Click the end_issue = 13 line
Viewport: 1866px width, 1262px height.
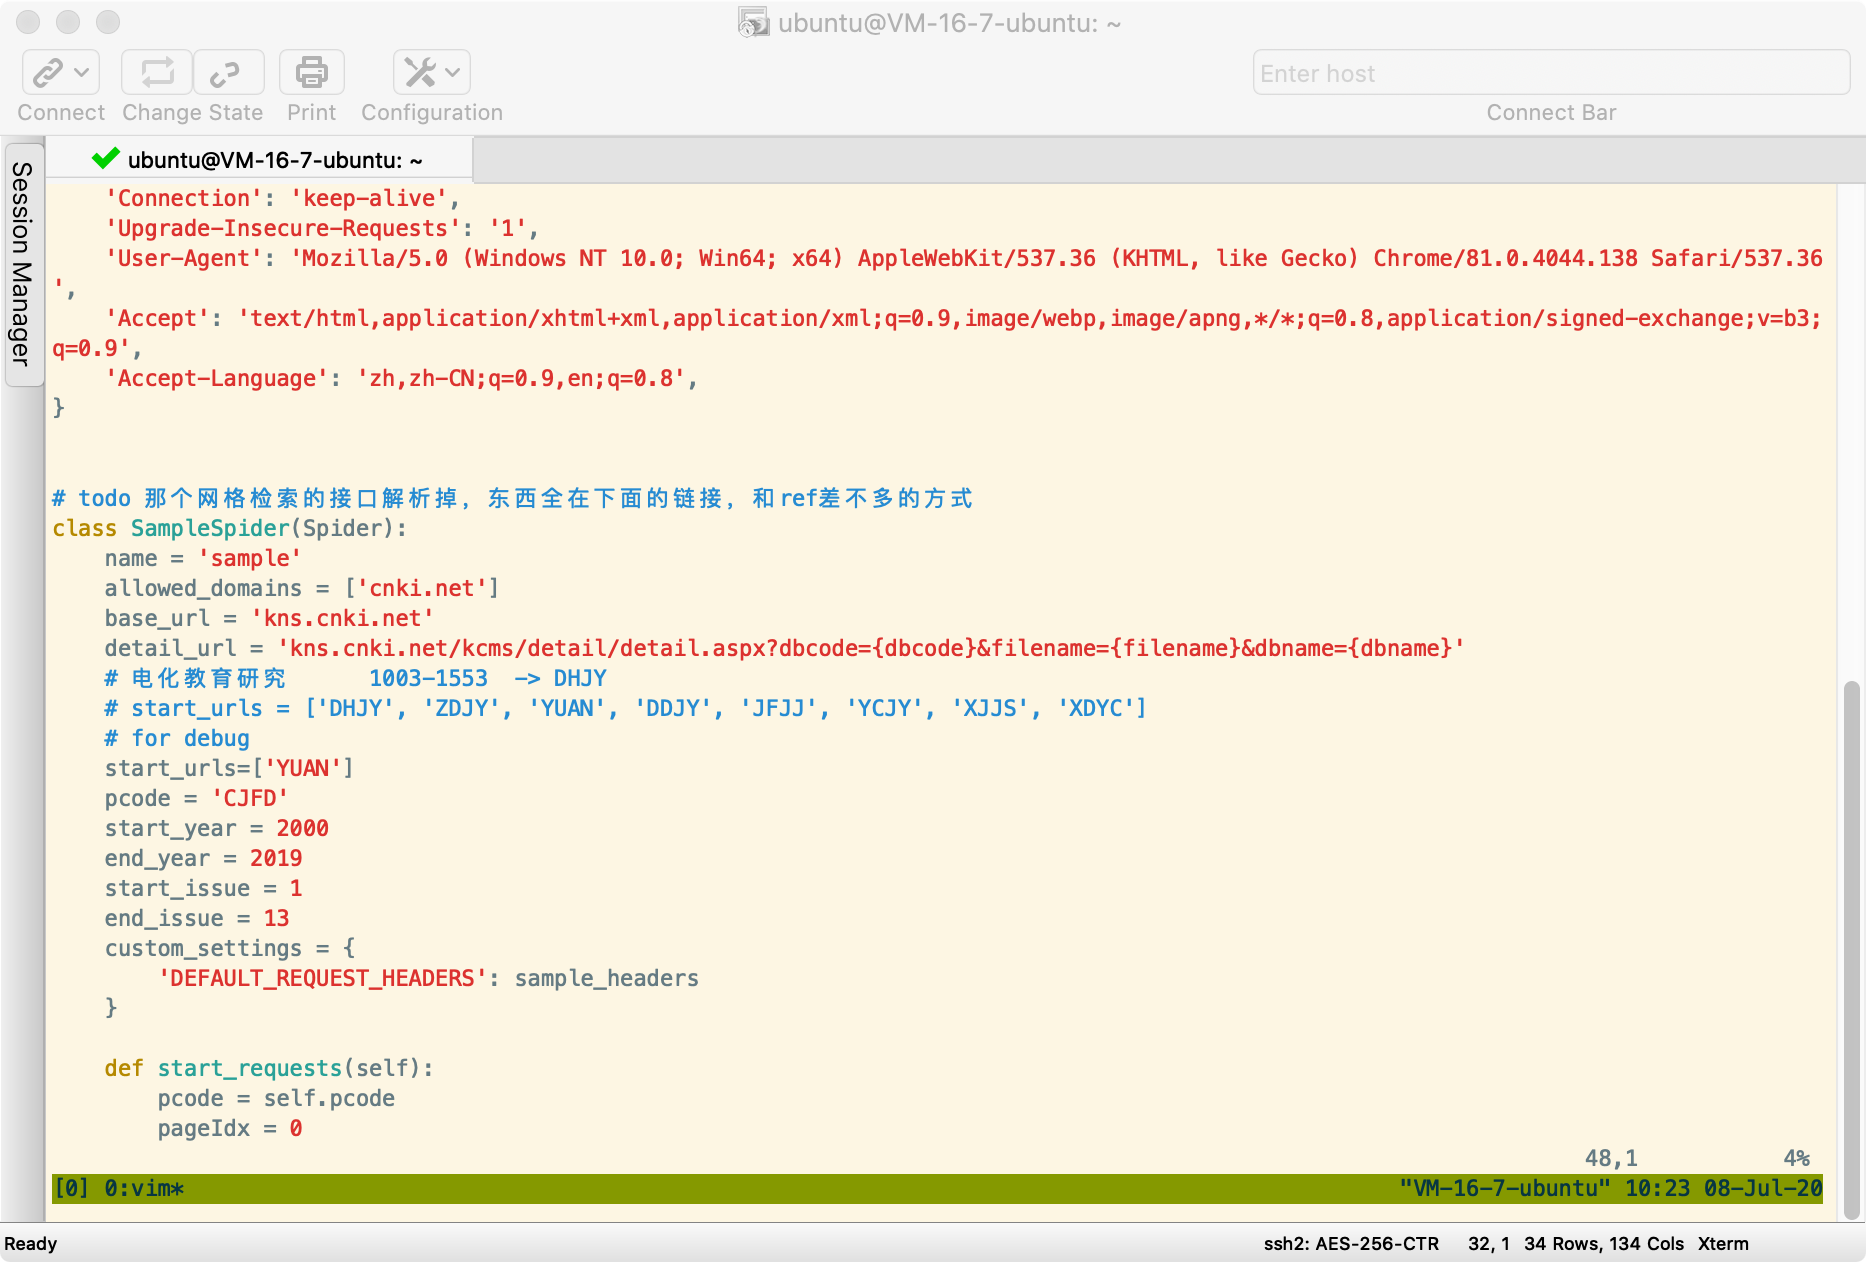click(x=196, y=918)
